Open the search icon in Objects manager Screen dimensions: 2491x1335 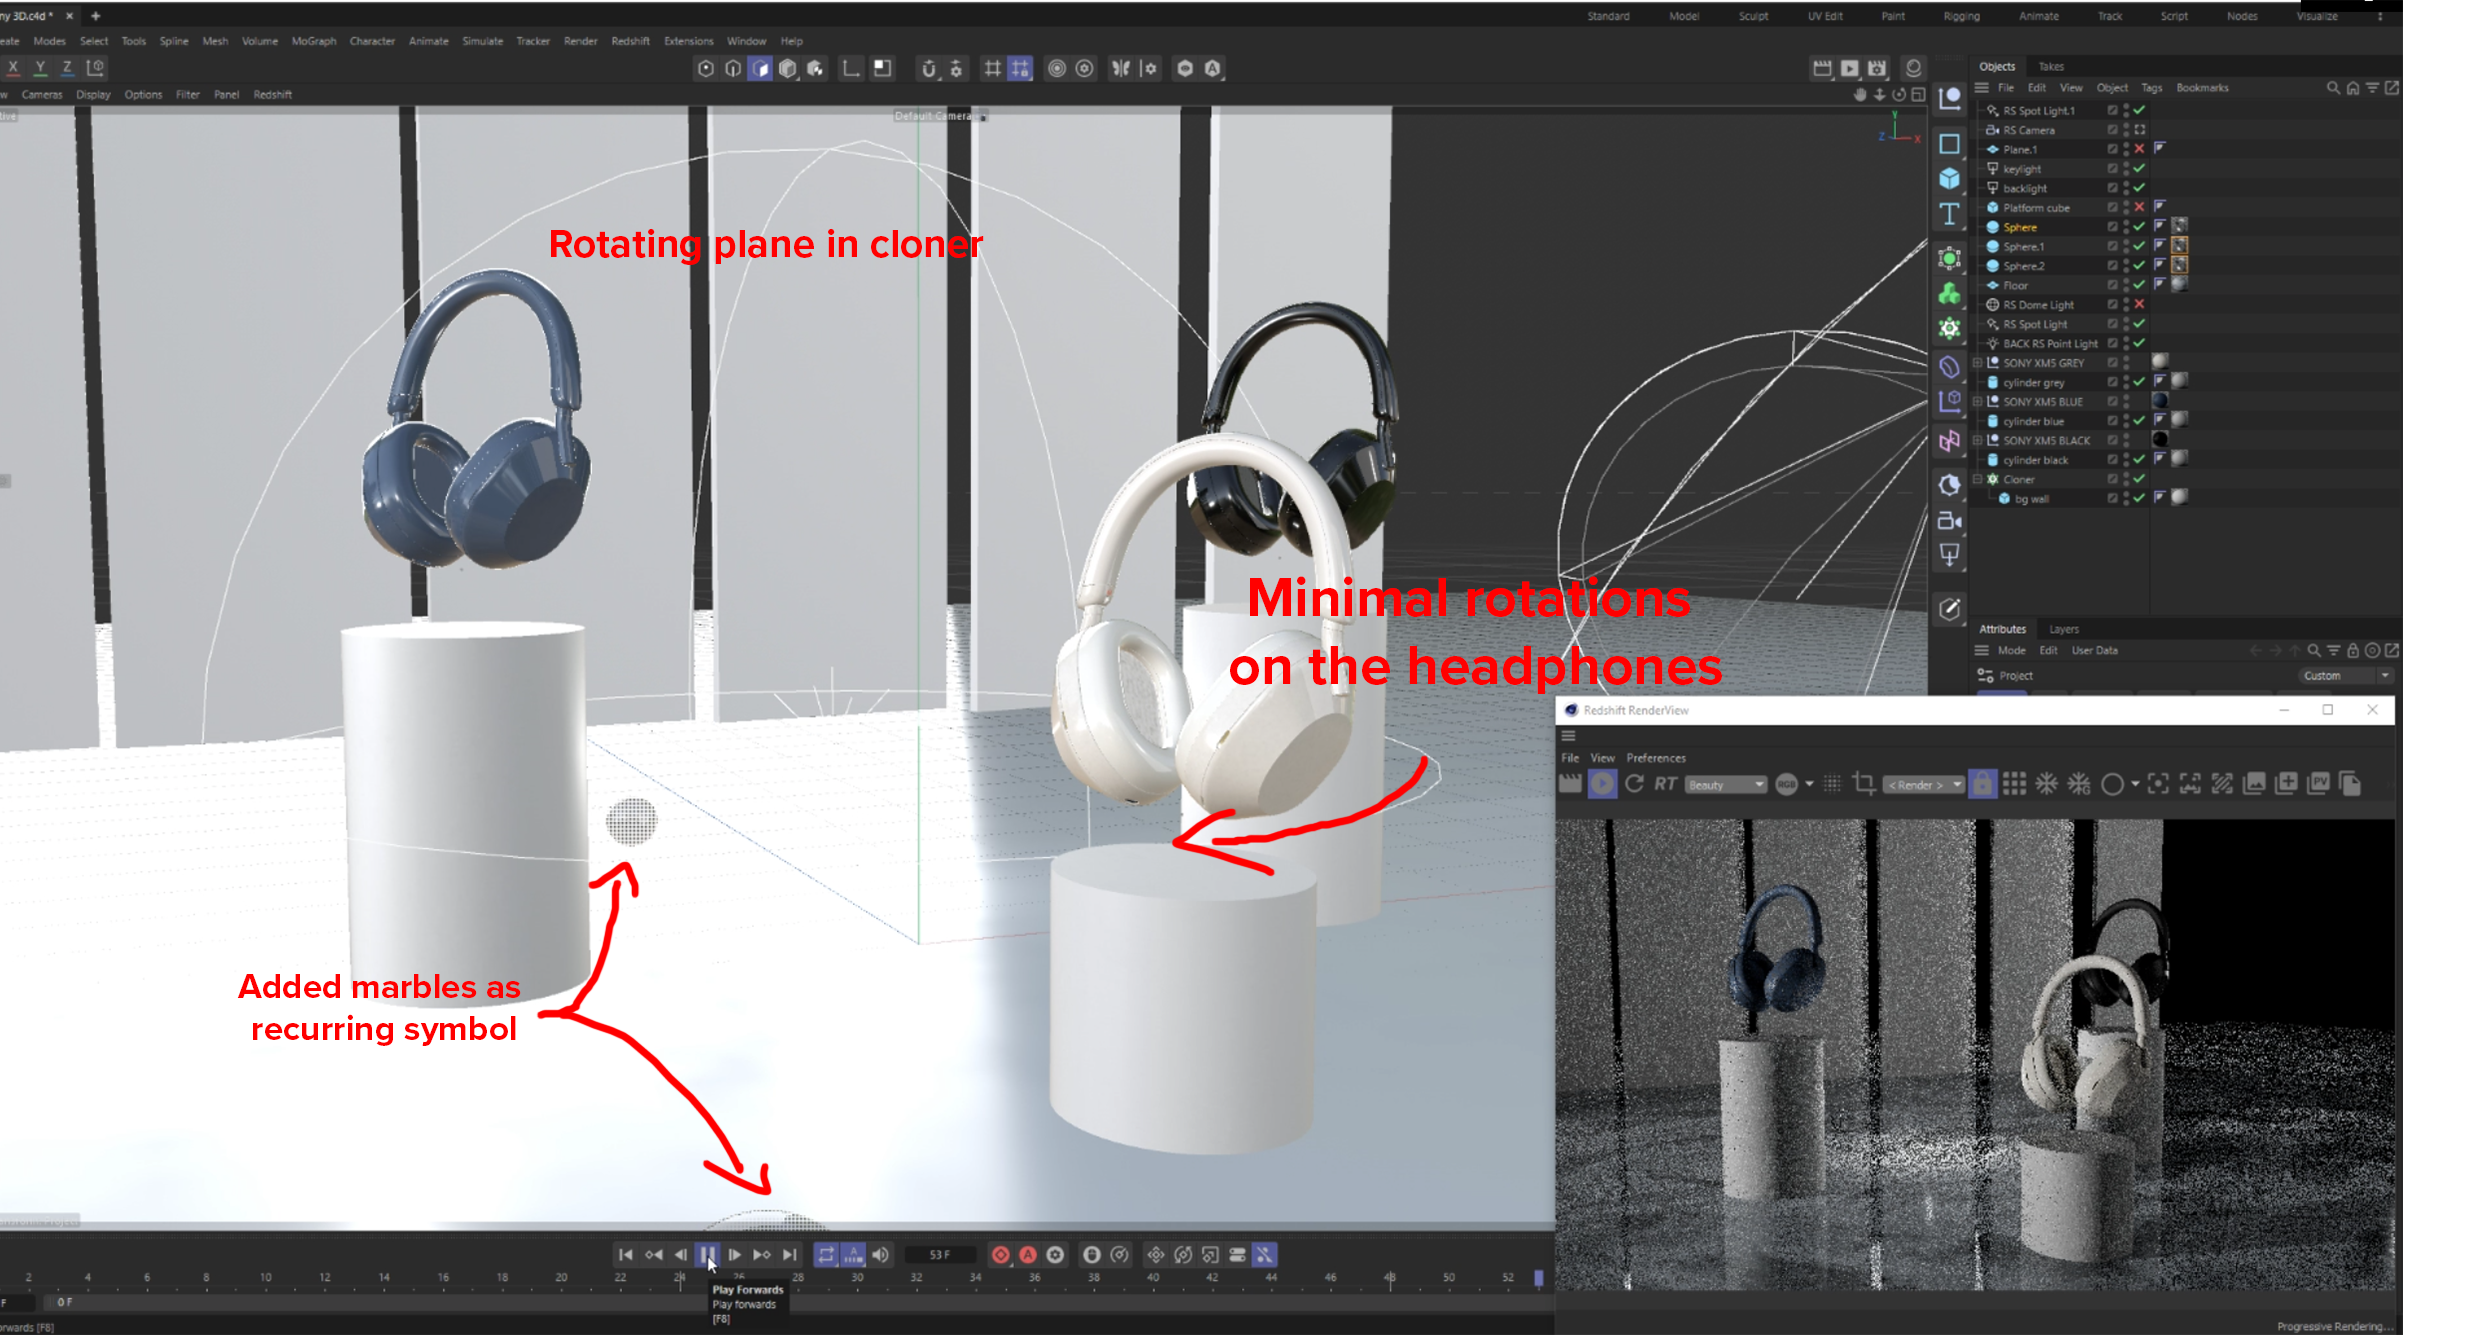[x=2332, y=88]
